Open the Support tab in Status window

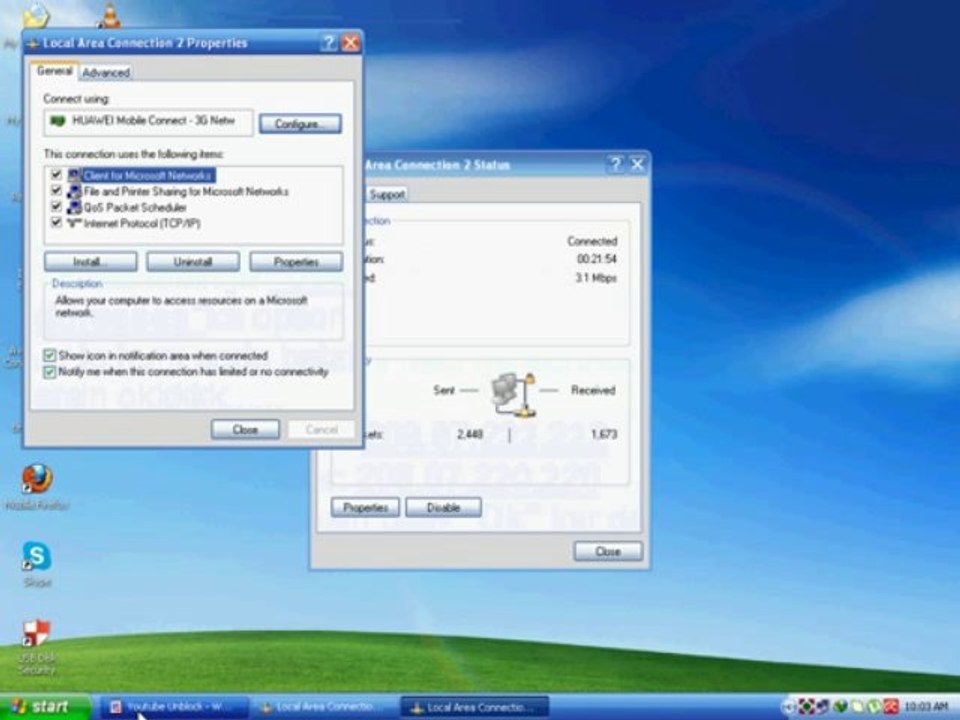(x=388, y=195)
